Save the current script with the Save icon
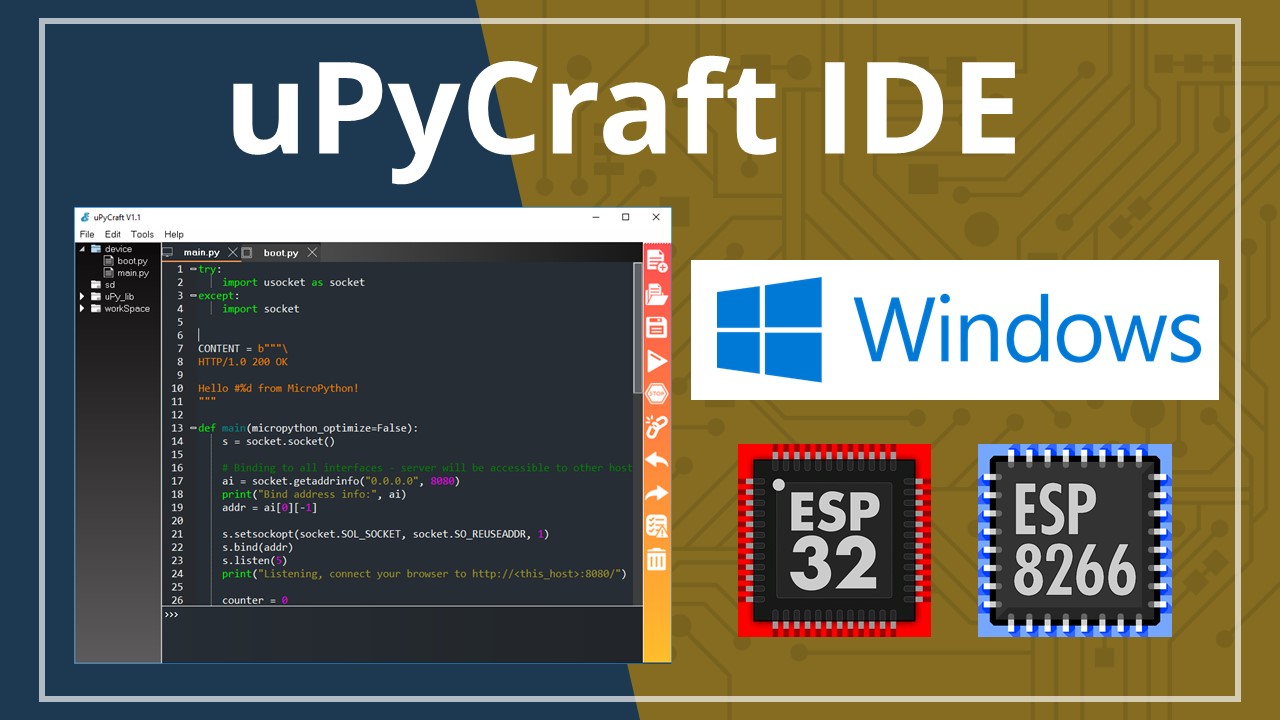Image resolution: width=1280 pixels, height=720 pixels. pyautogui.click(x=655, y=326)
